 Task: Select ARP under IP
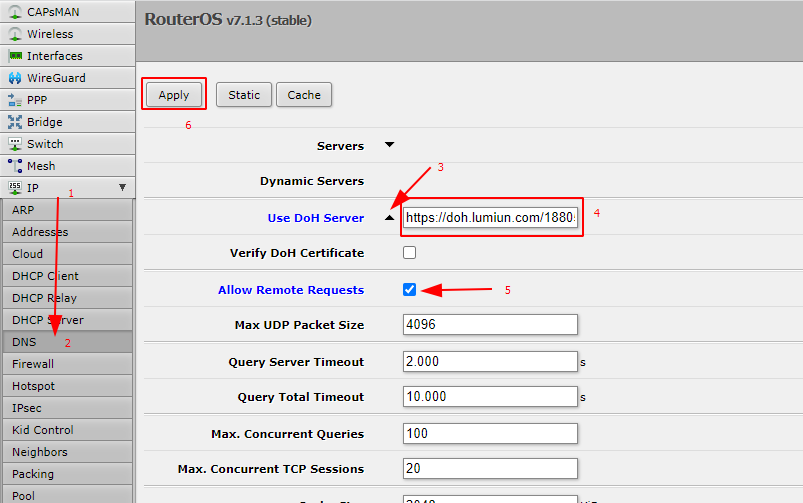pos(68,210)
